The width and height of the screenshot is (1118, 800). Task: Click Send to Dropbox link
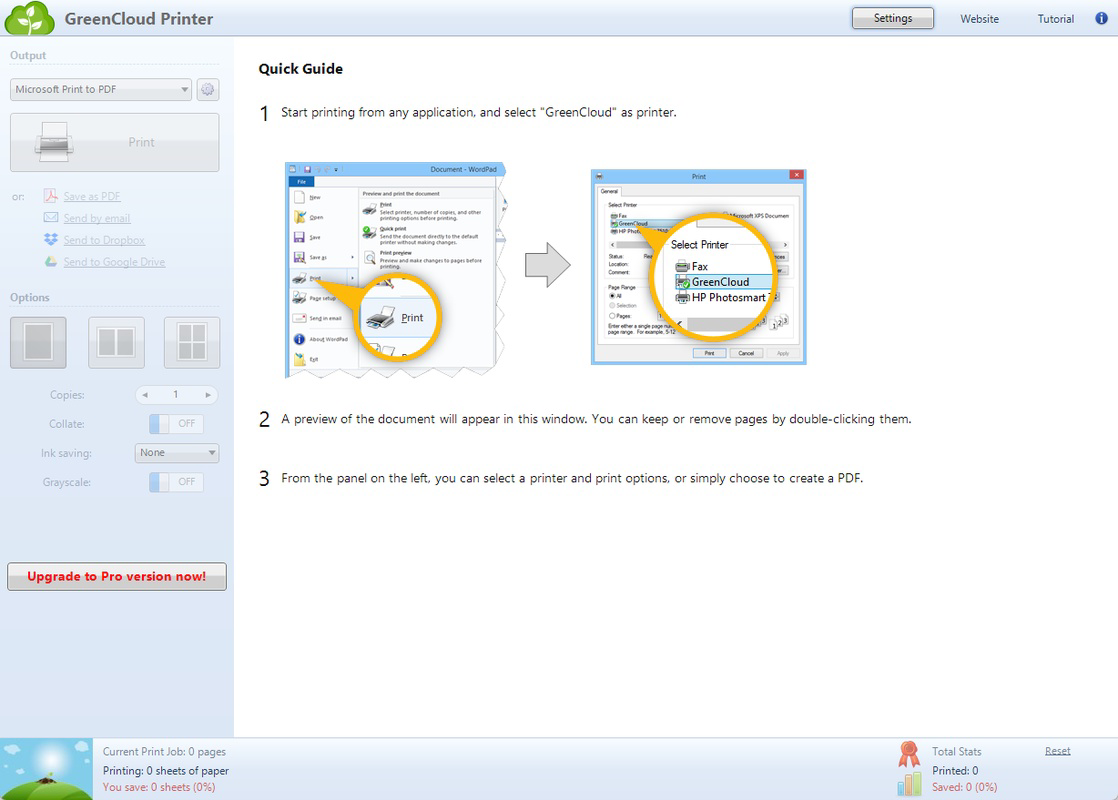pyautogui.click(x=104, y=240)
